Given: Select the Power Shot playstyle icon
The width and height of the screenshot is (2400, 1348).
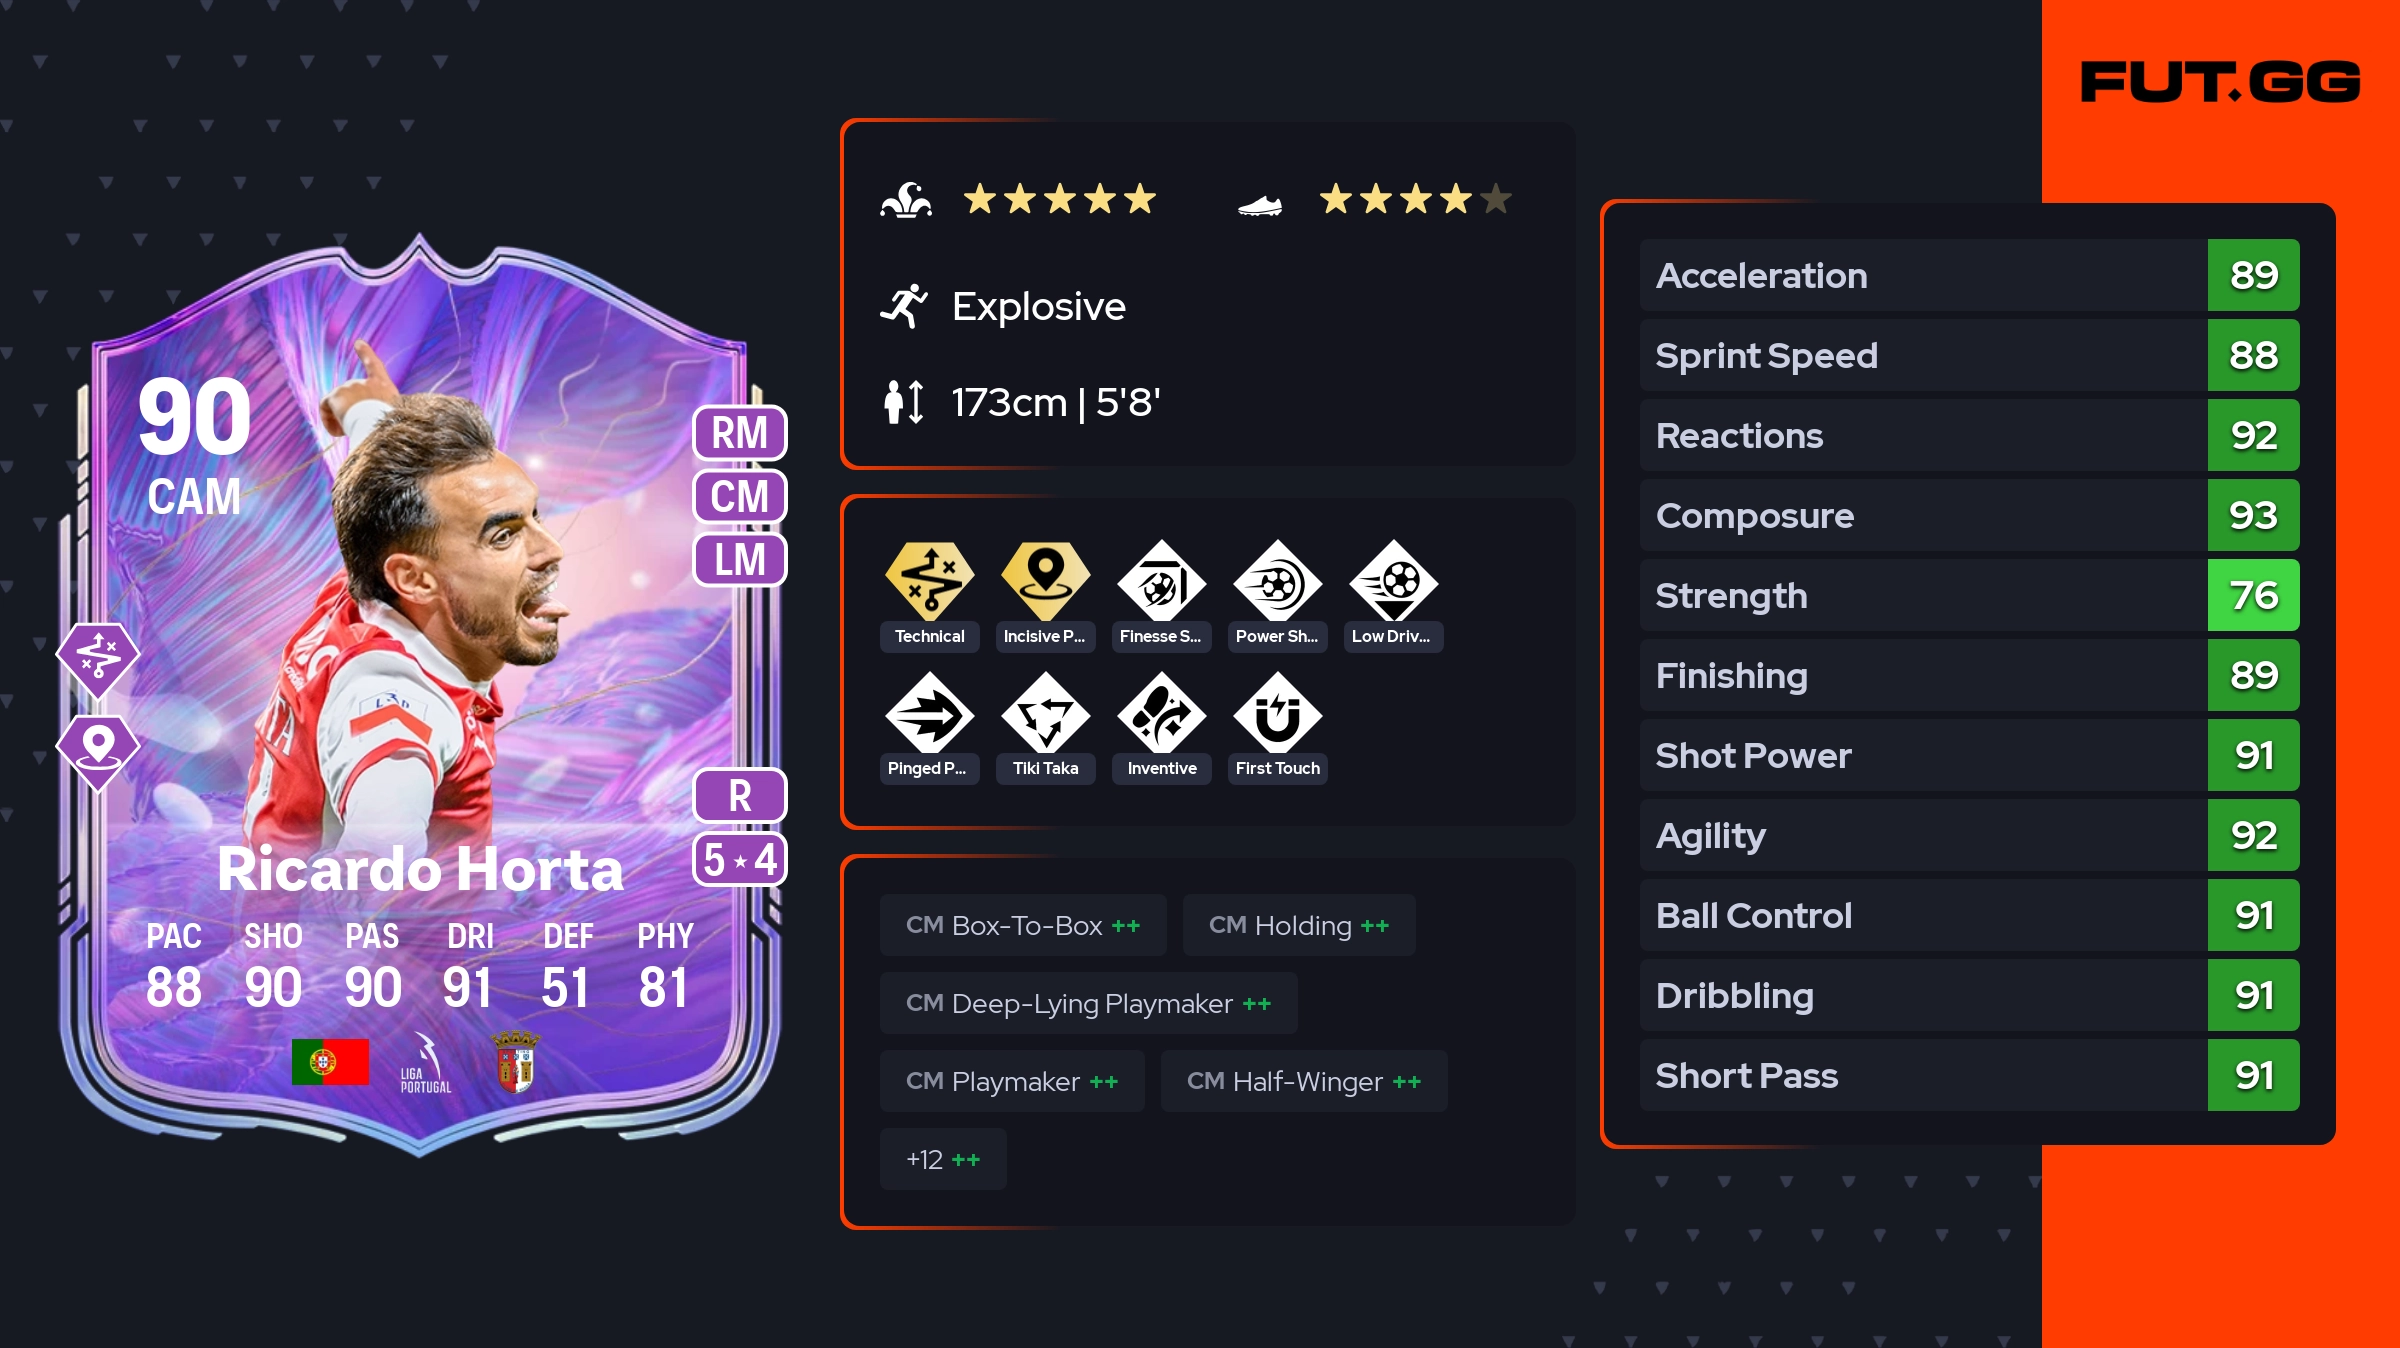Looking at the screenshot, I should 1277,582.
